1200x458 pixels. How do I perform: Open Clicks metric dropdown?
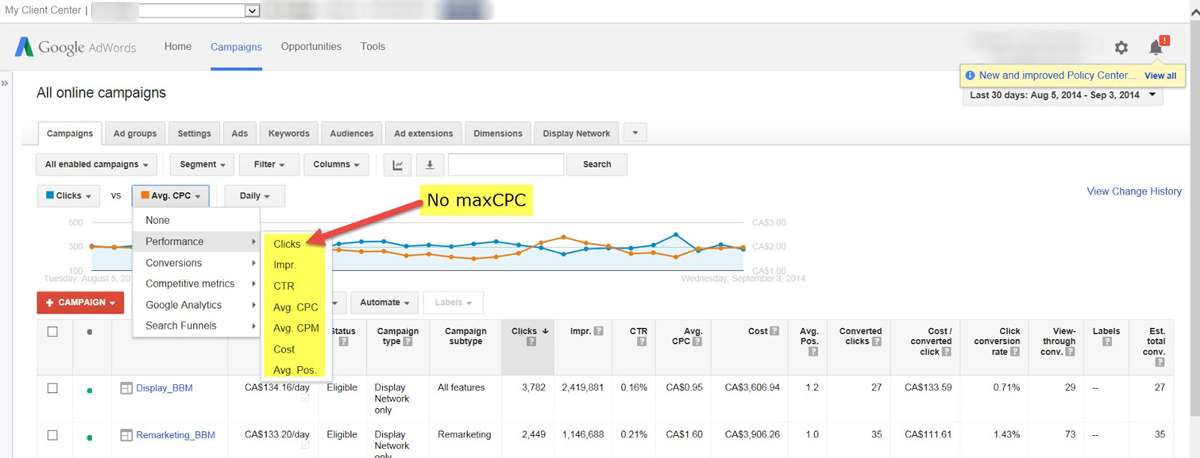(x=69, y=196)
